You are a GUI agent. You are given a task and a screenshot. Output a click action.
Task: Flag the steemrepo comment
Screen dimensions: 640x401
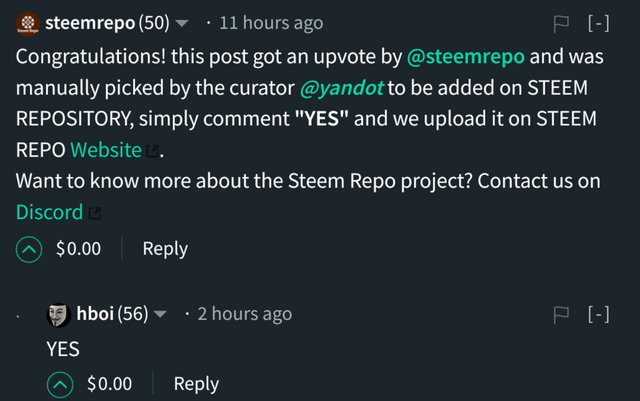point(561,24)
